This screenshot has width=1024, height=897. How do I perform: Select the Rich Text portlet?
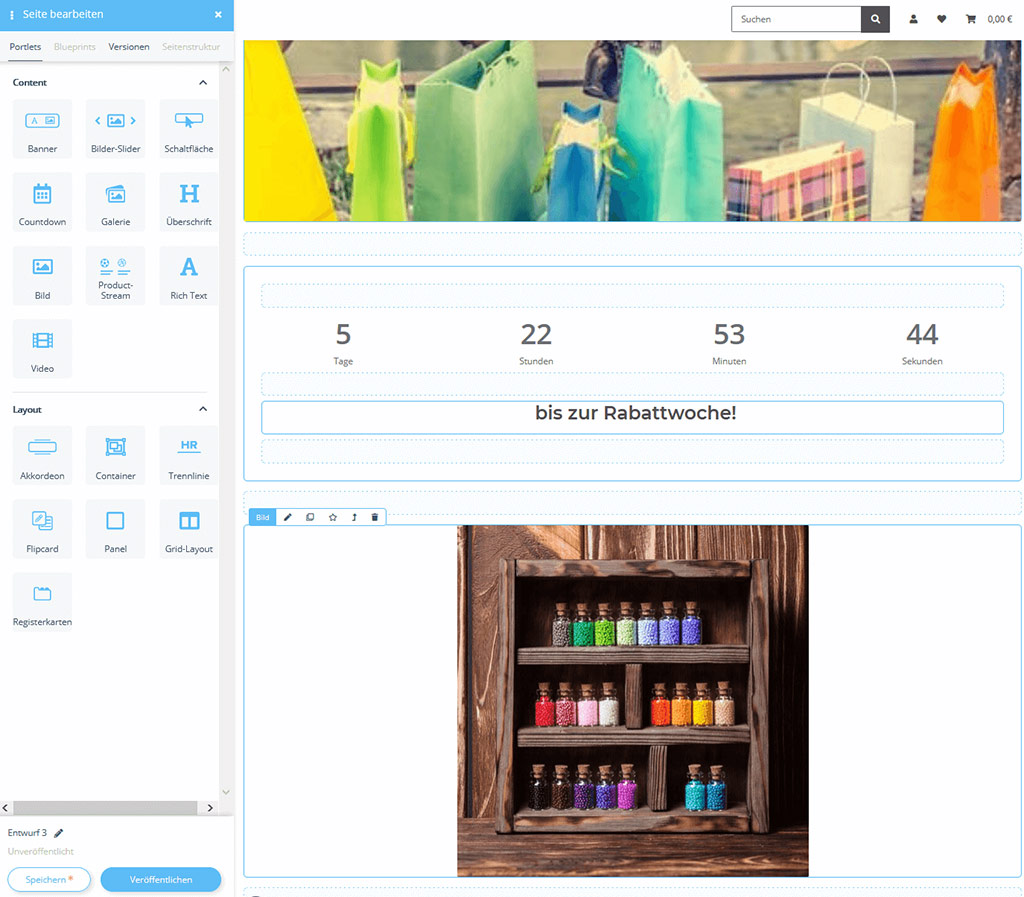189,276
